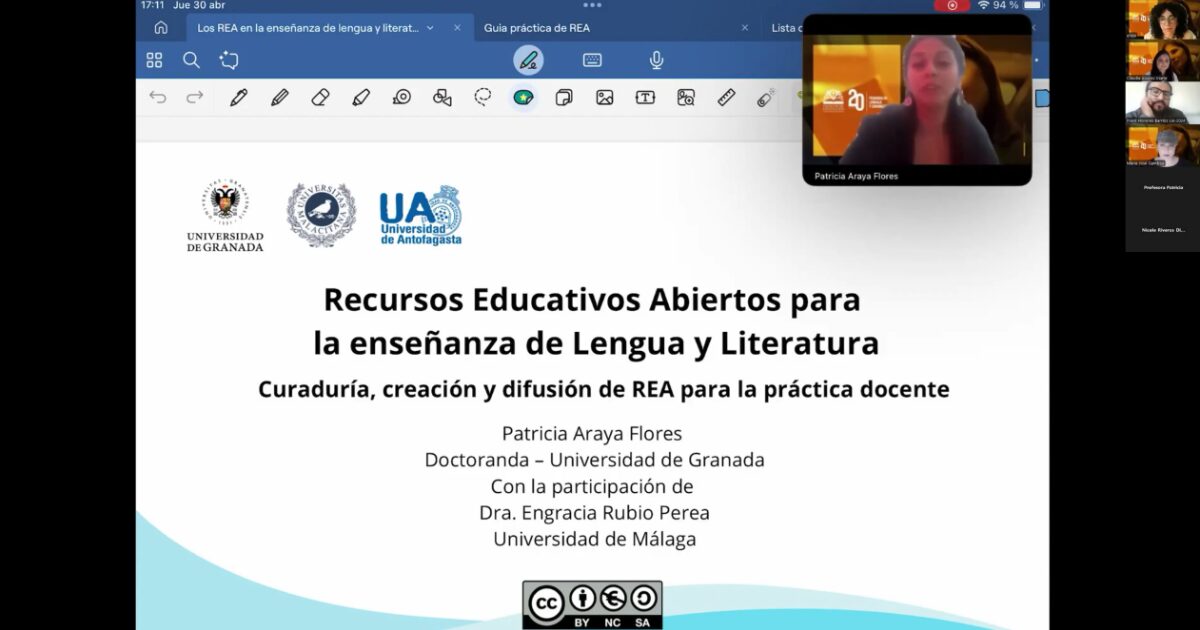This screenshot has height=630, width=1200.
Task: Select the Ruler tool
Action: tap(727, 97)
